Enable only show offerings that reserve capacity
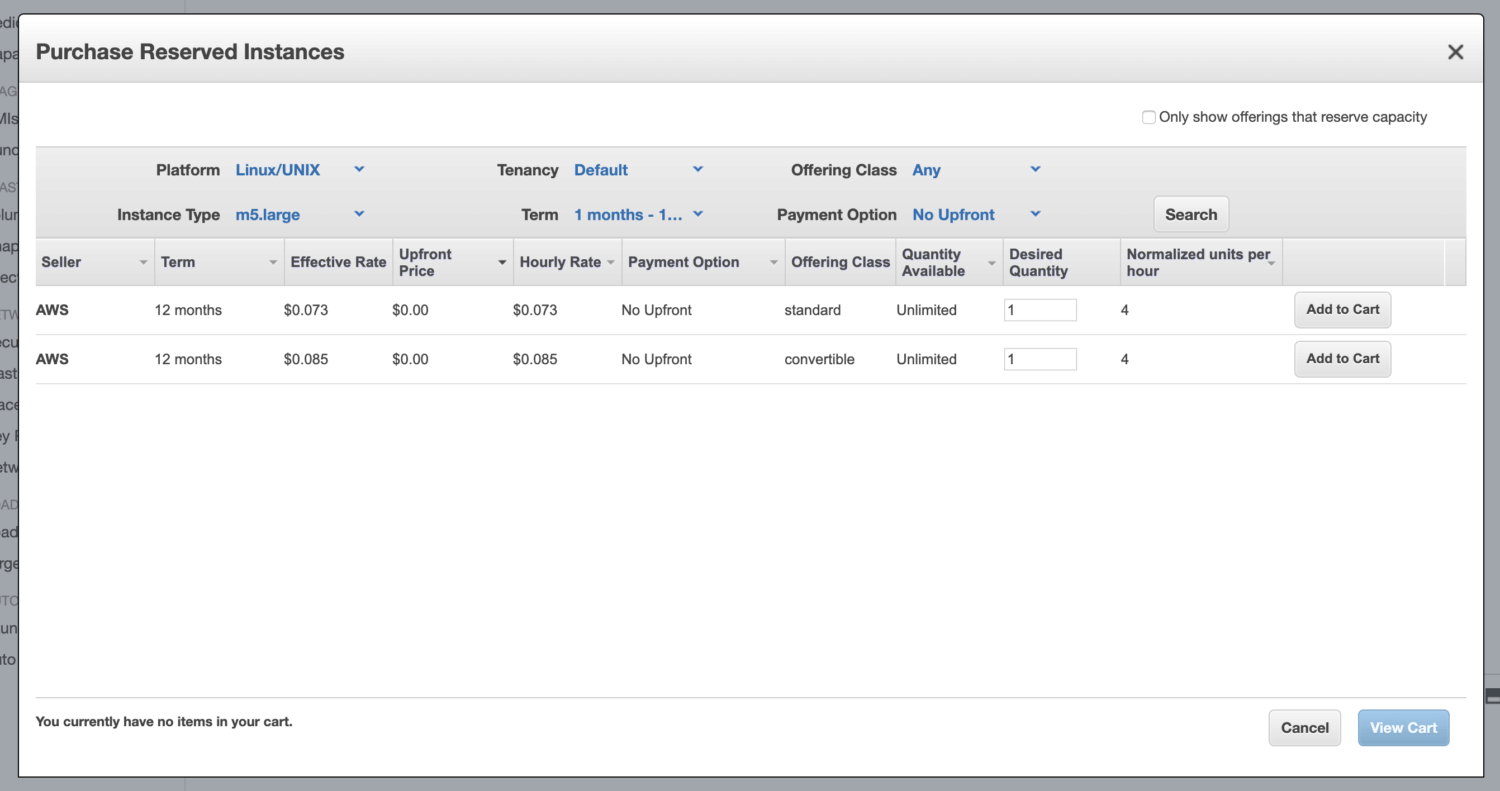The height and width of the screenshot is (791, 1500). click(1149, 117)
